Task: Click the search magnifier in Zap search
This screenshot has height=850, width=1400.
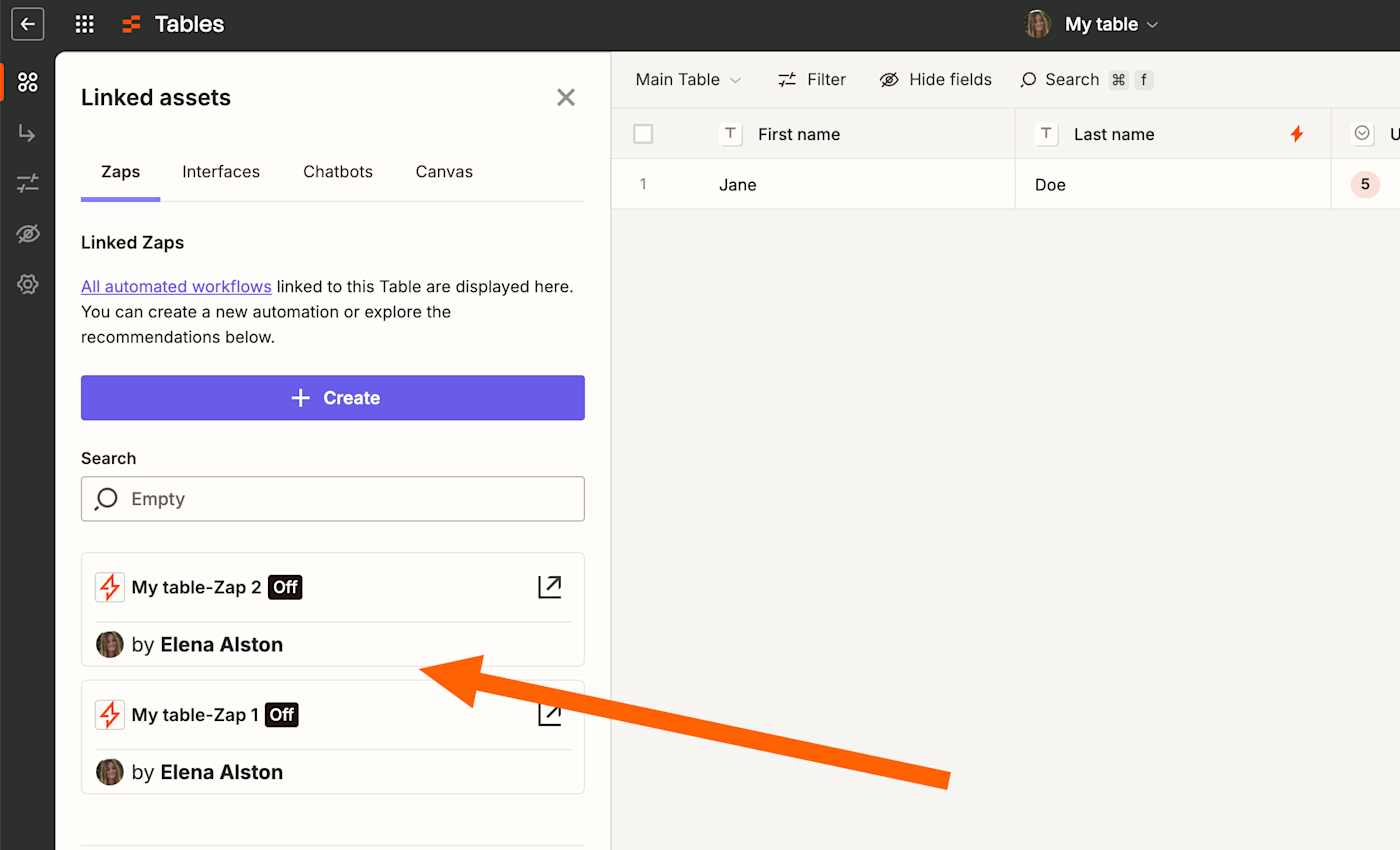Action: click(x=106, y=499)
